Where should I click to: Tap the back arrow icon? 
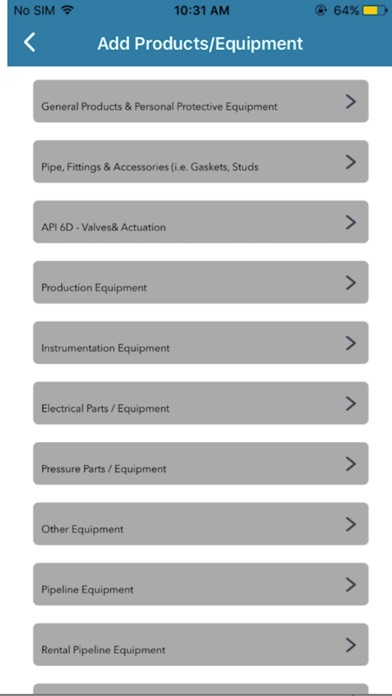30,43
